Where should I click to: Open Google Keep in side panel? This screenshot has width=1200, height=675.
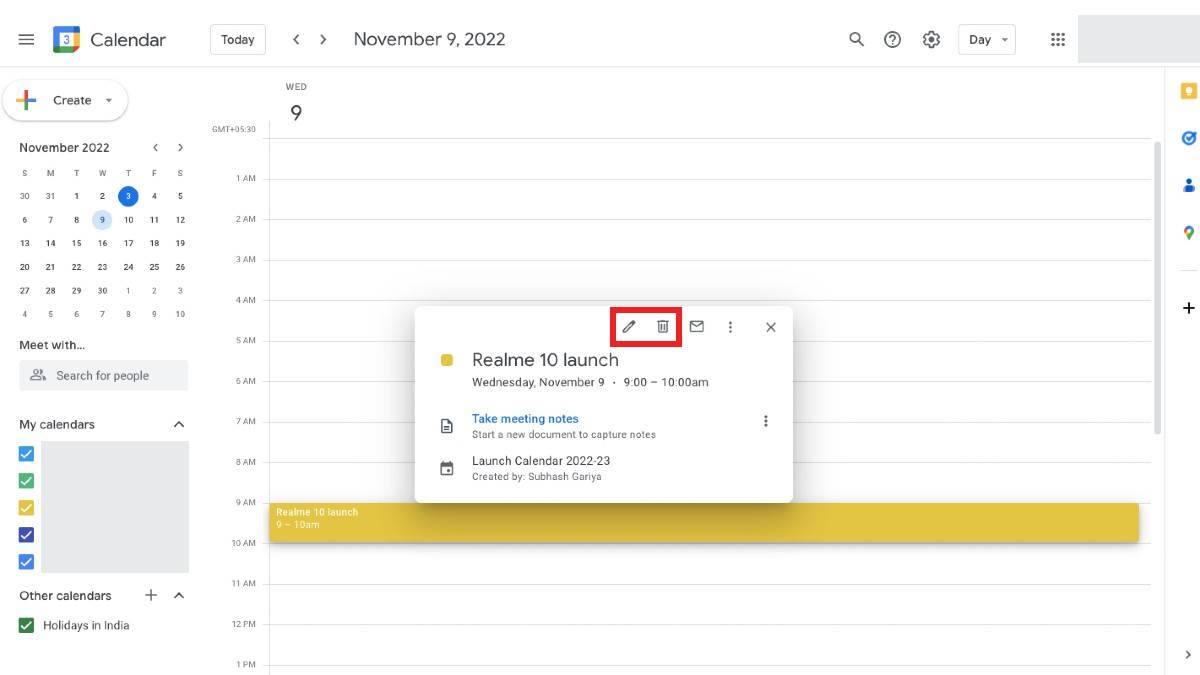coord(1188,91)
